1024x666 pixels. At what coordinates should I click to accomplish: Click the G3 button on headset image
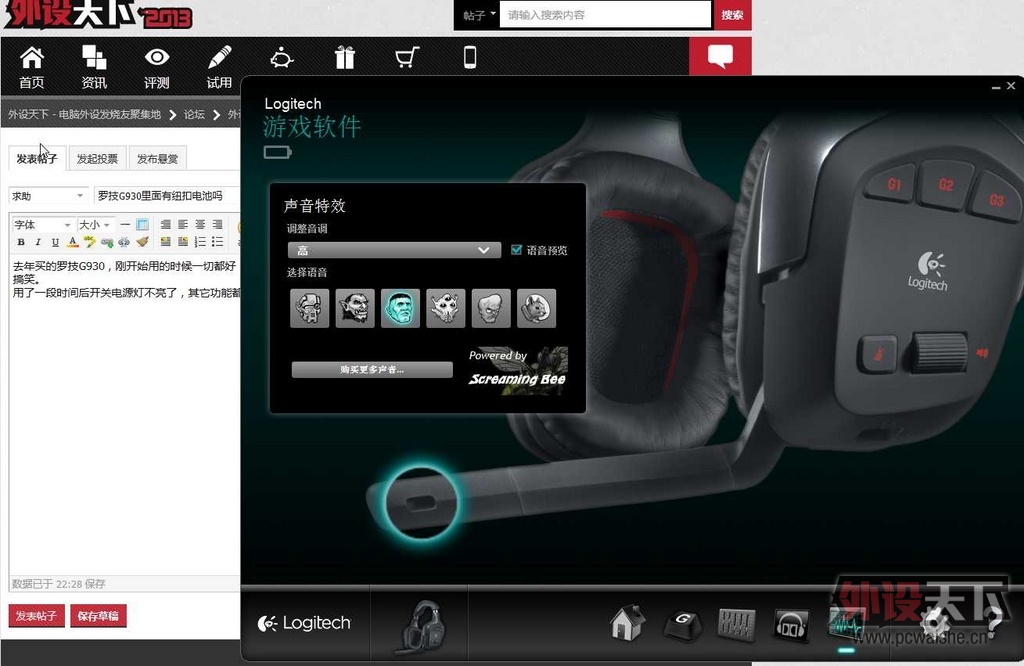[995, 200]
